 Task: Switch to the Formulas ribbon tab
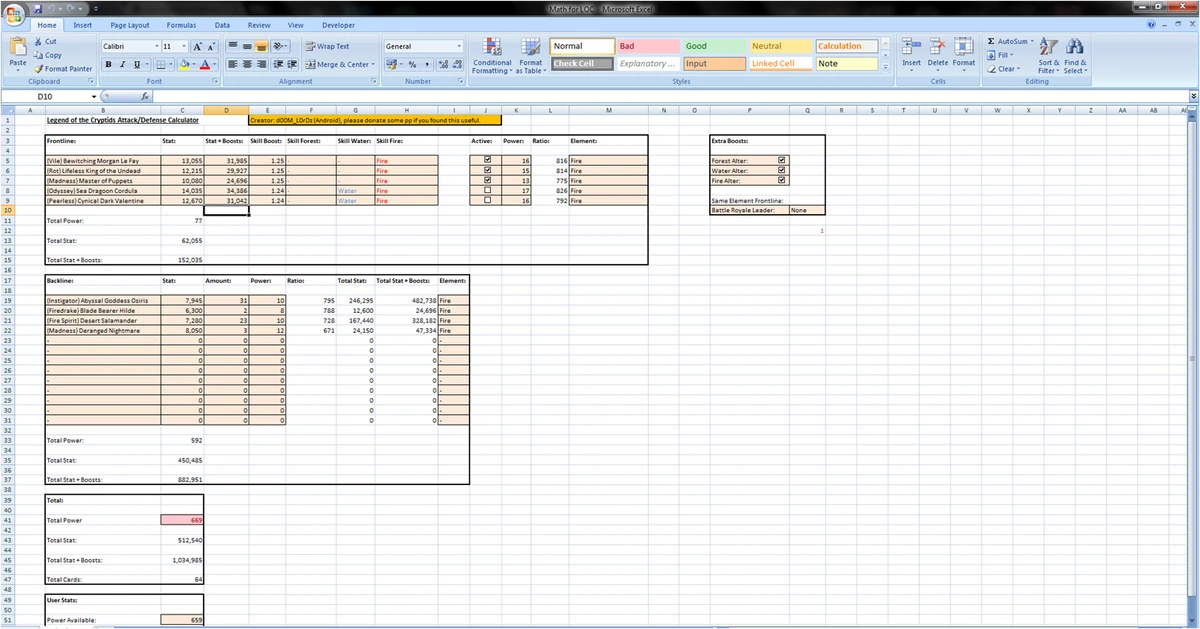(x=180, y=24)
